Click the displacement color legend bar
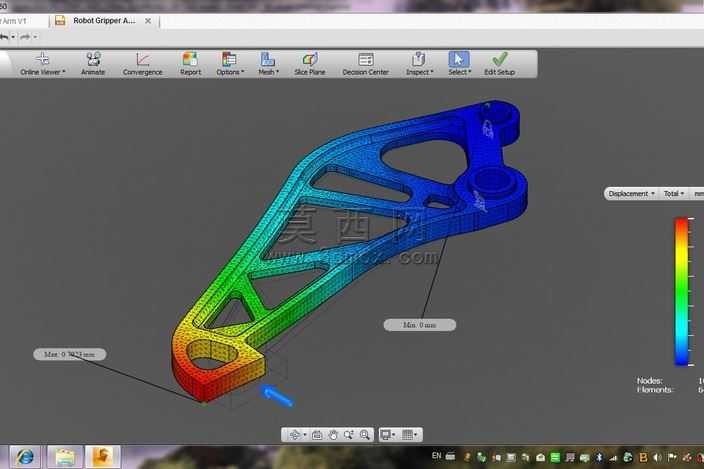Viewport: 704px width, 469px height. point(682,292)
